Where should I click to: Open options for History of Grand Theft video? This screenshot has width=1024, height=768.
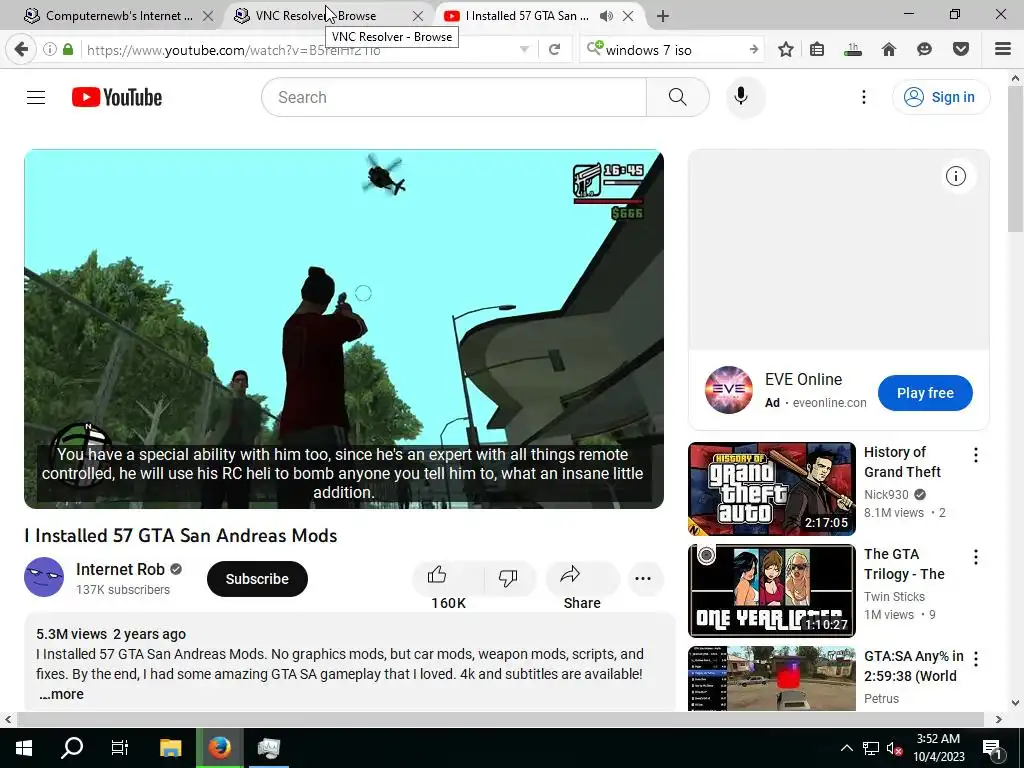976,455
